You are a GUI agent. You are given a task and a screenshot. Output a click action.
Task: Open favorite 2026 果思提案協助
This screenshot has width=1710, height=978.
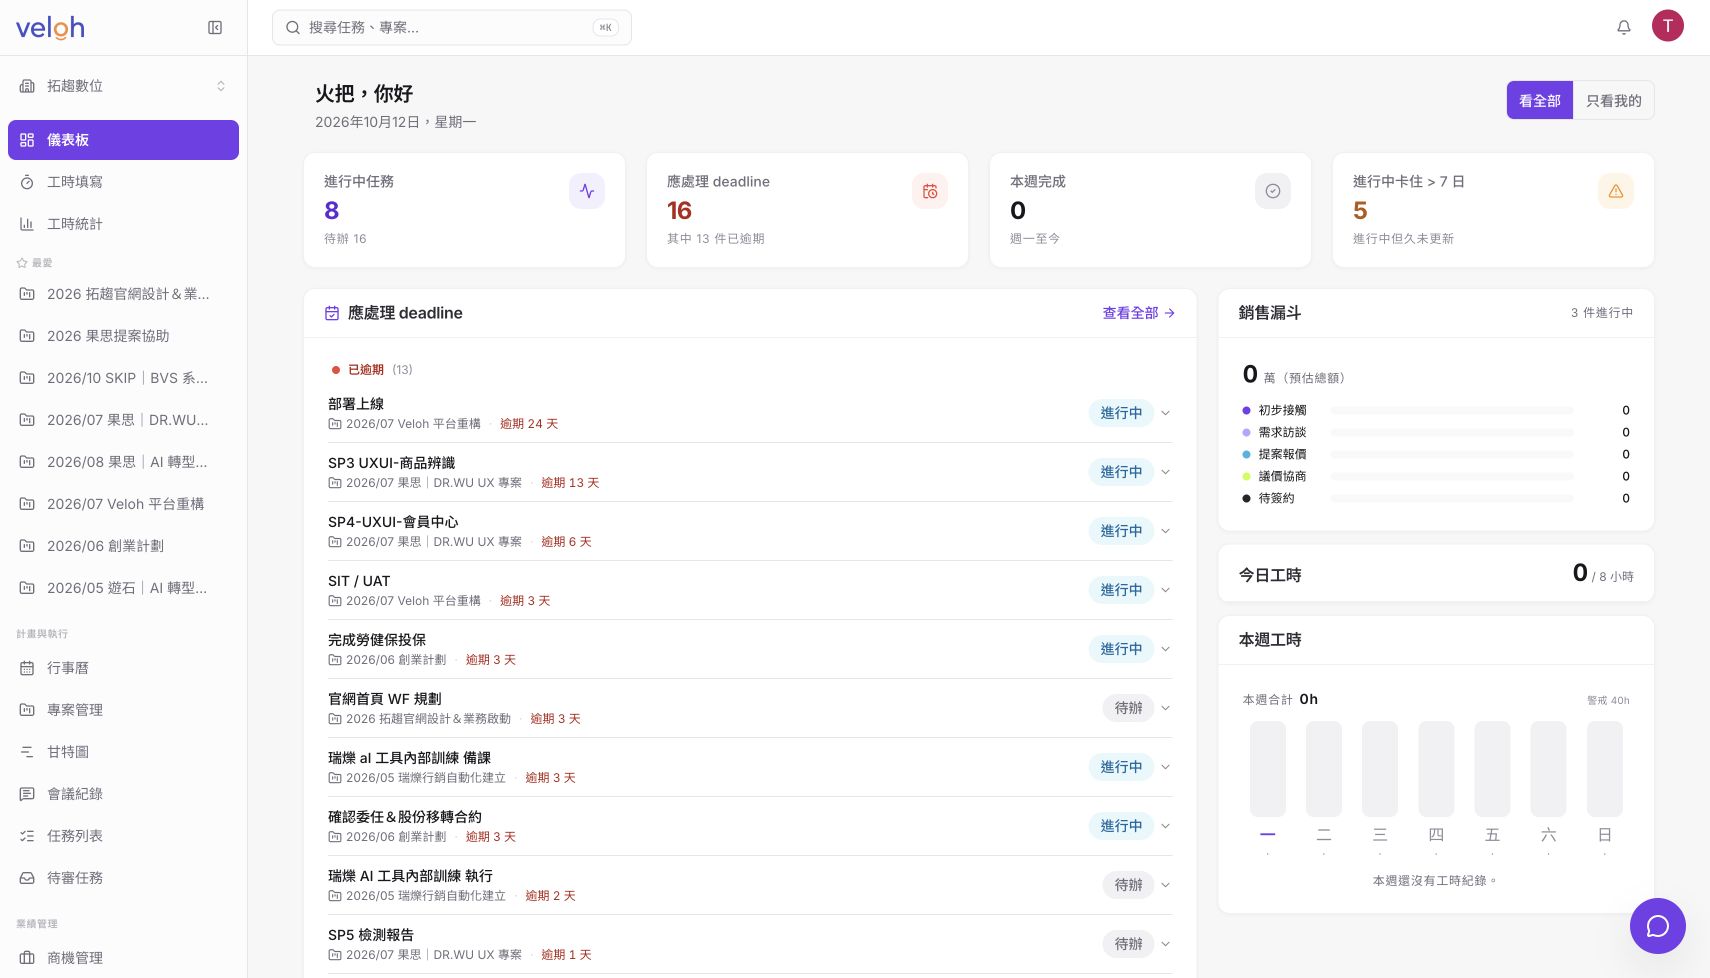(123, 336)
